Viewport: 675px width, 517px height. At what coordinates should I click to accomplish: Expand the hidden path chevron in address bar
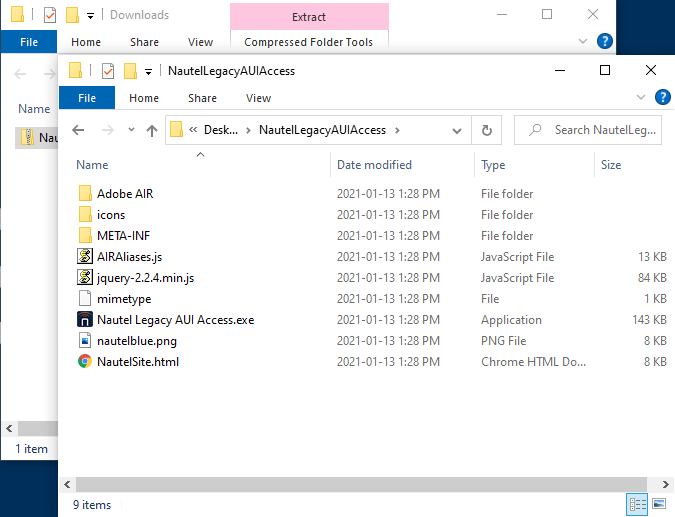click(x=193, y=130)
